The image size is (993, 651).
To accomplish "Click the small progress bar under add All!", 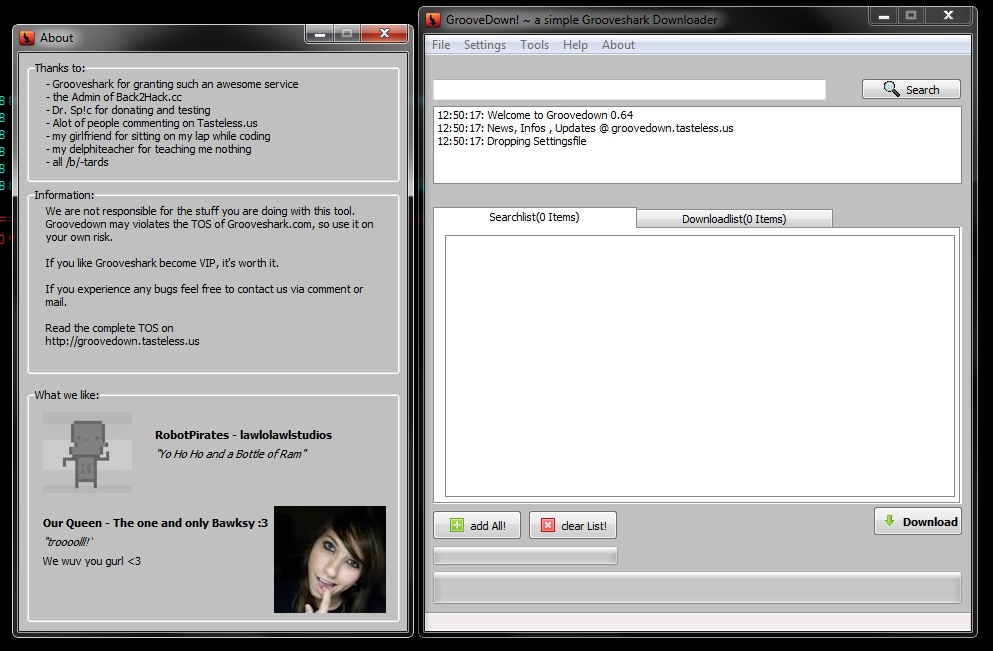I will (525, 556).
